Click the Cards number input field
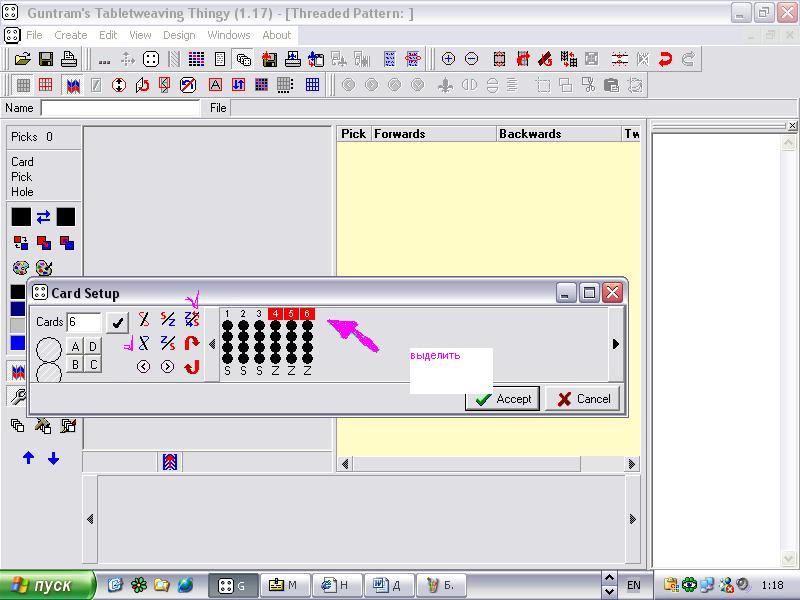Screen dimensions: 800x600 click(x=84, y=322)
